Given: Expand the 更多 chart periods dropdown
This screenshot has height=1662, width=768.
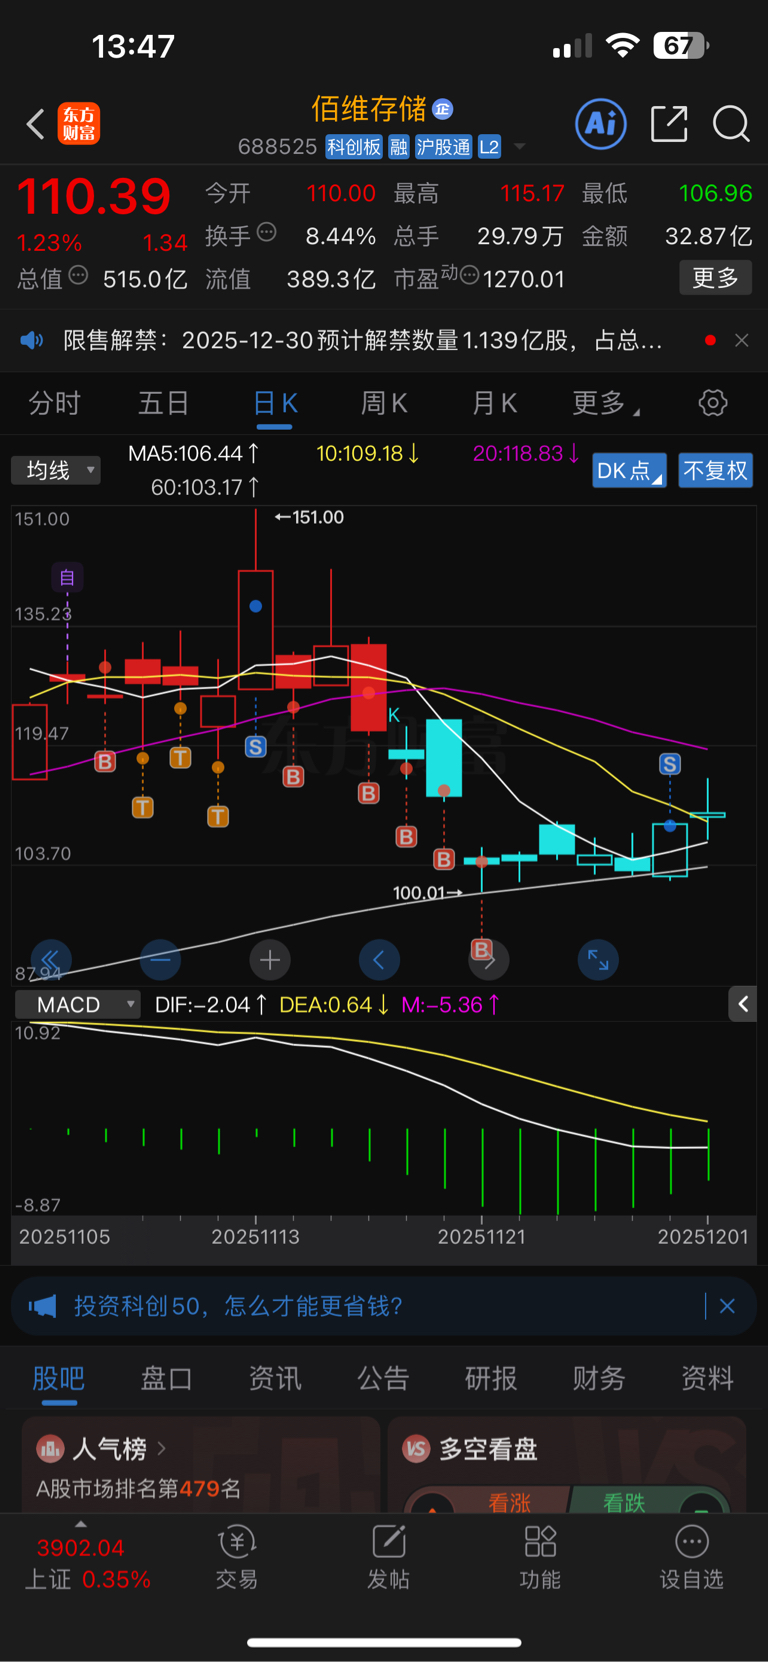Looking at the screenshot, I should (606, 403).
